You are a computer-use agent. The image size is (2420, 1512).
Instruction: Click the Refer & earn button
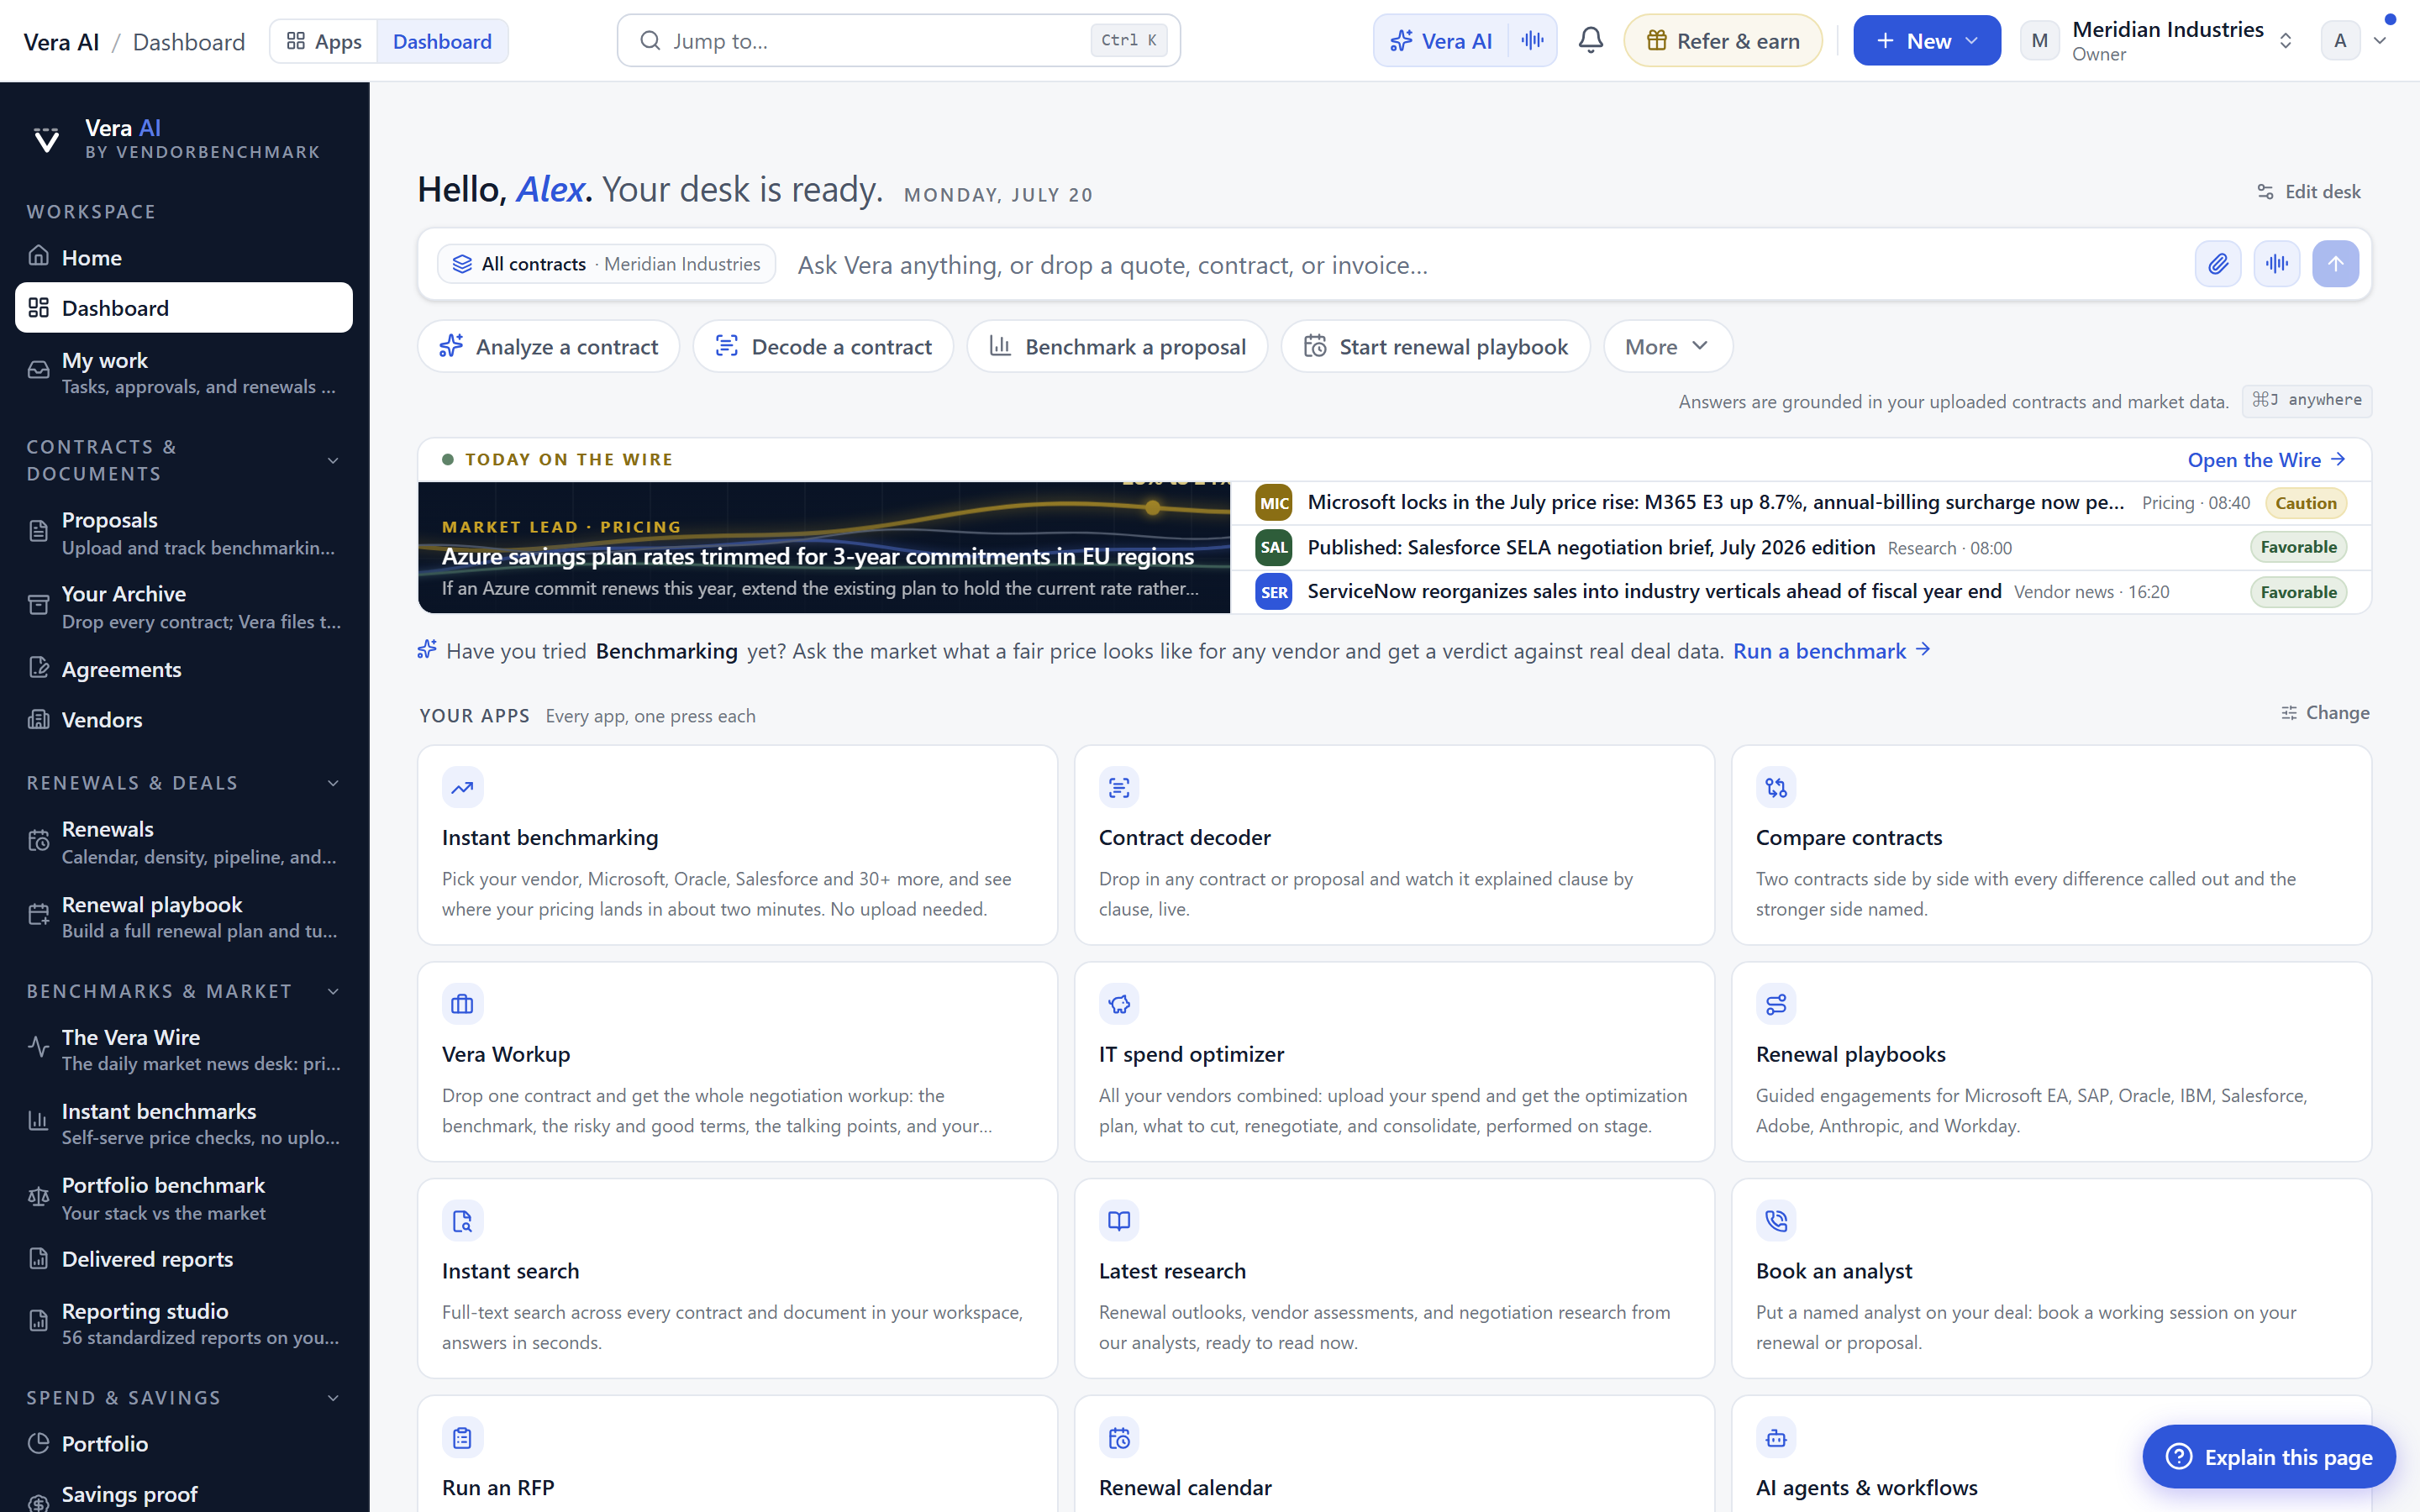coord(1723,41)
